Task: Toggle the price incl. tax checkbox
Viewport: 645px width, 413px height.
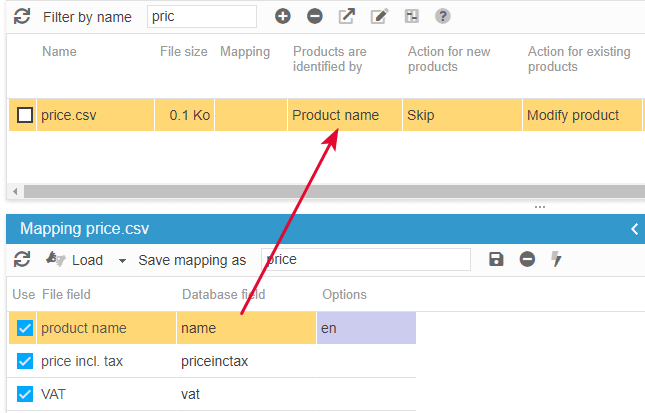Action: click(25, 361)
